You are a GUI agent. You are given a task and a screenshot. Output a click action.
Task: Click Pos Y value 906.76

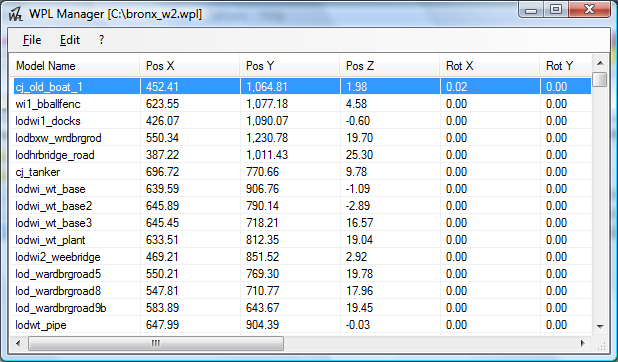pyautogui.click(x=262, y=188)
